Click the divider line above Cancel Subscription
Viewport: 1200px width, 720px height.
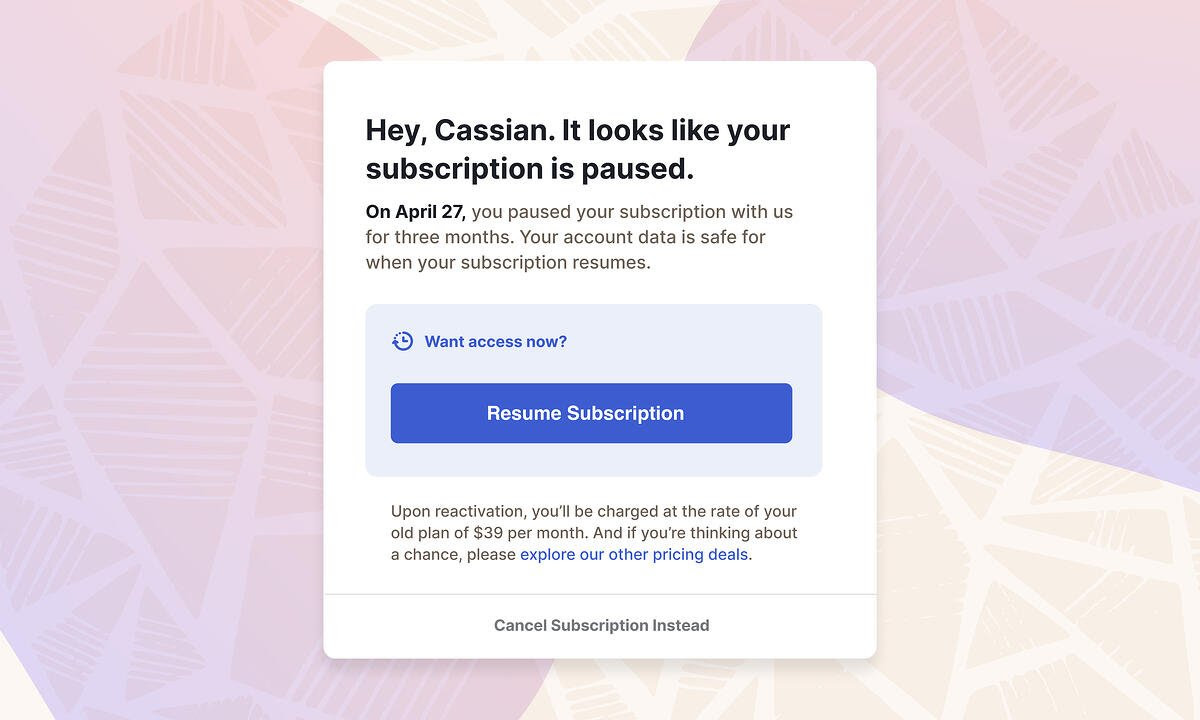pyautogui.click(x=600, y=594)
